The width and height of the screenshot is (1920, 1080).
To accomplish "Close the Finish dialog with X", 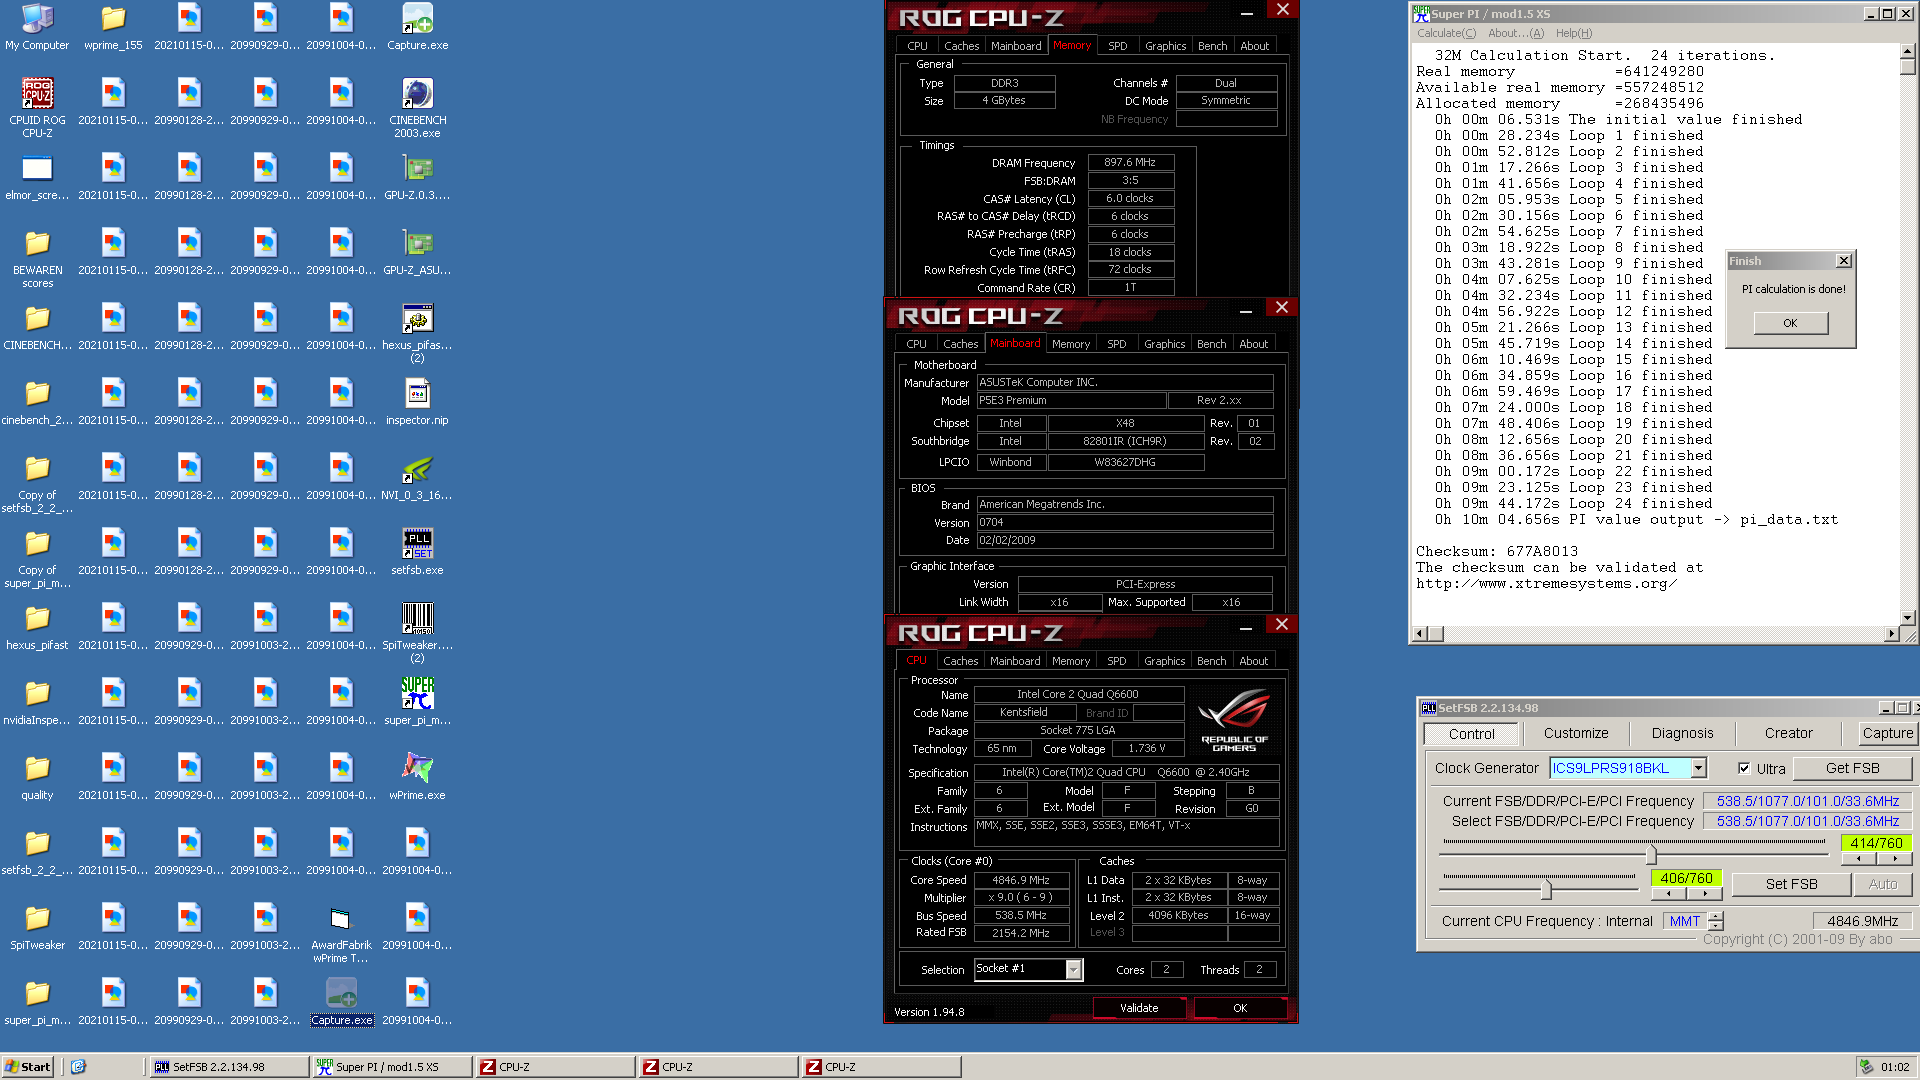I will [1844, 261].
